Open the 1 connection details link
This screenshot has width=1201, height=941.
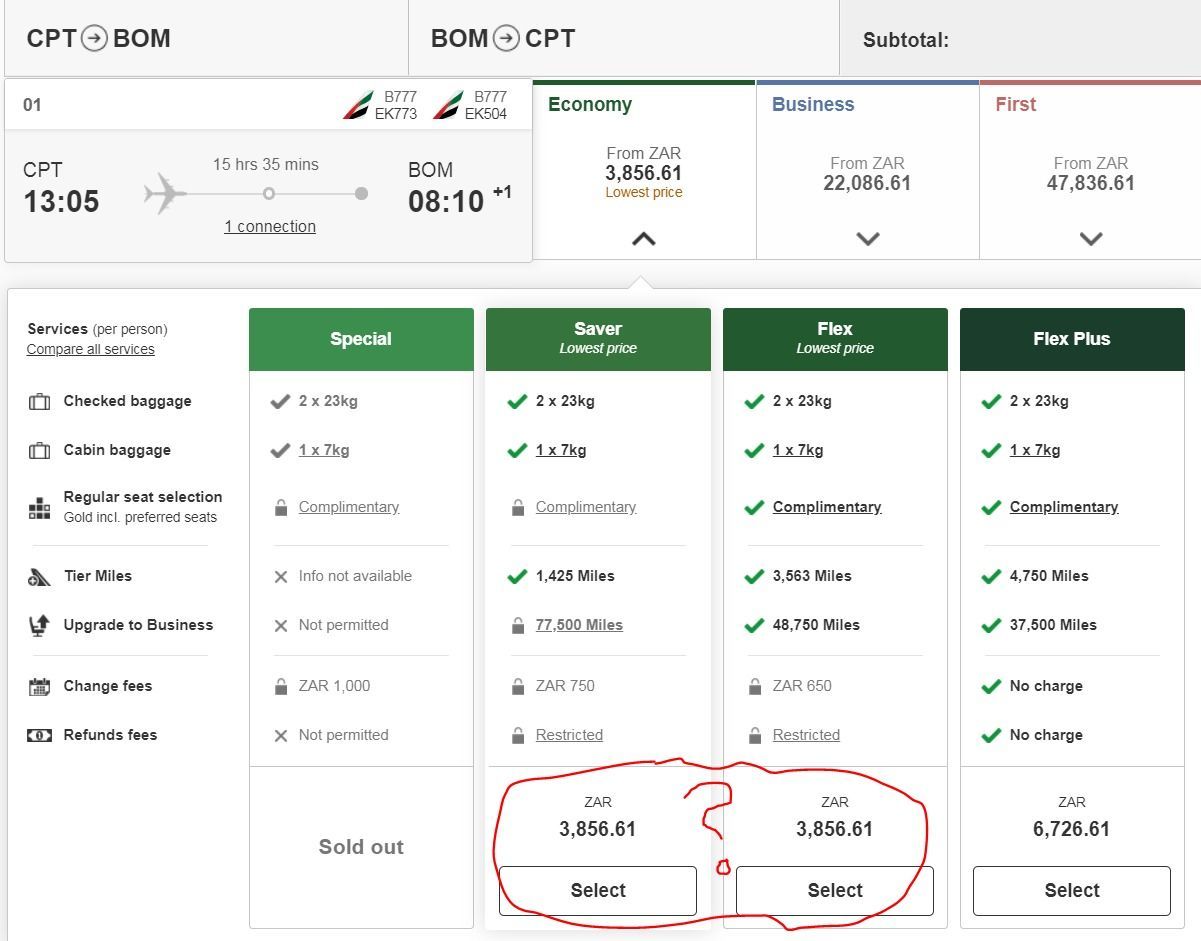[270, 227]
